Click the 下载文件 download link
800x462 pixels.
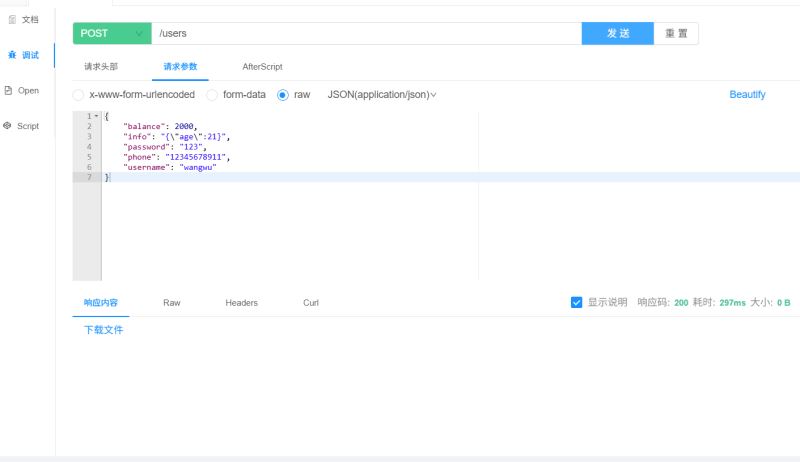pos(104,330)
